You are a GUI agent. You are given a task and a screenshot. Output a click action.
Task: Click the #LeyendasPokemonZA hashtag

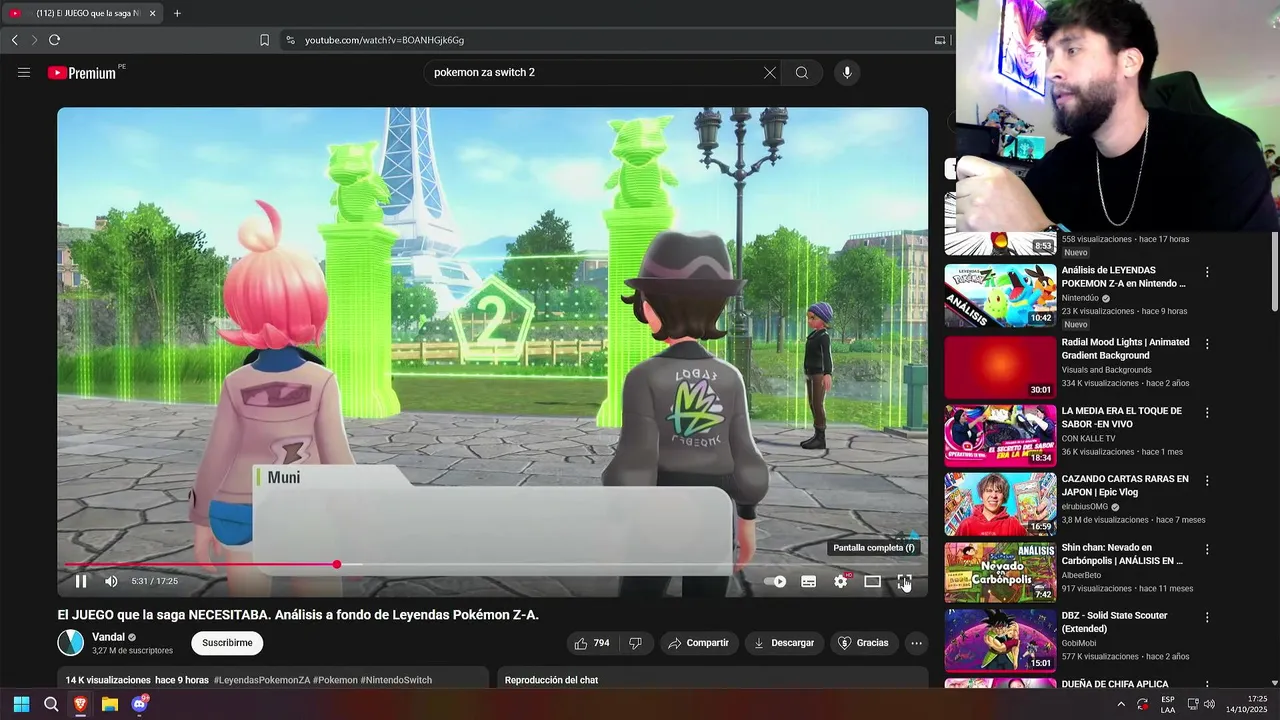click(x=261, y=680)
